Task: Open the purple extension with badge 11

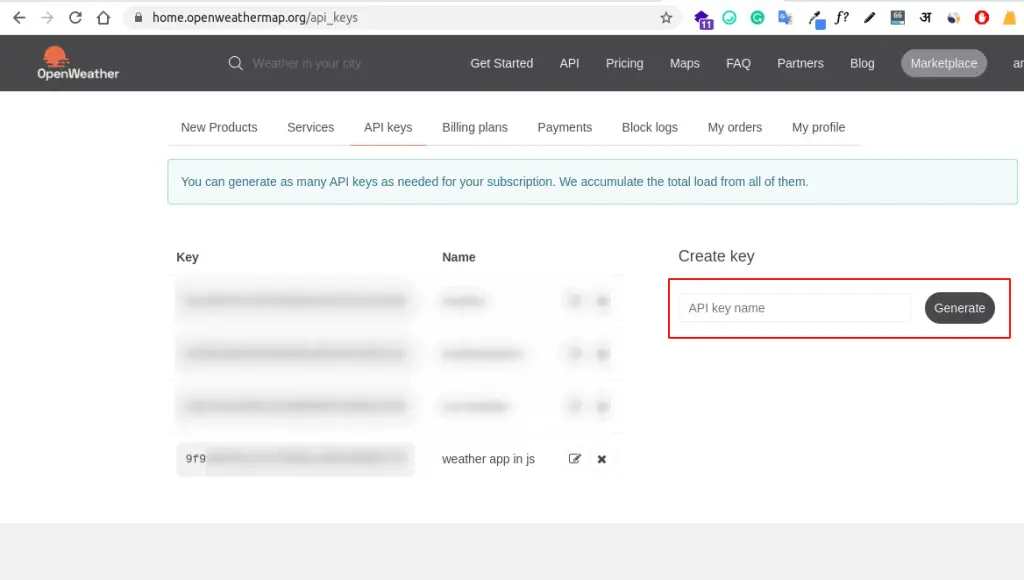Action: click(x=703, y=19)
